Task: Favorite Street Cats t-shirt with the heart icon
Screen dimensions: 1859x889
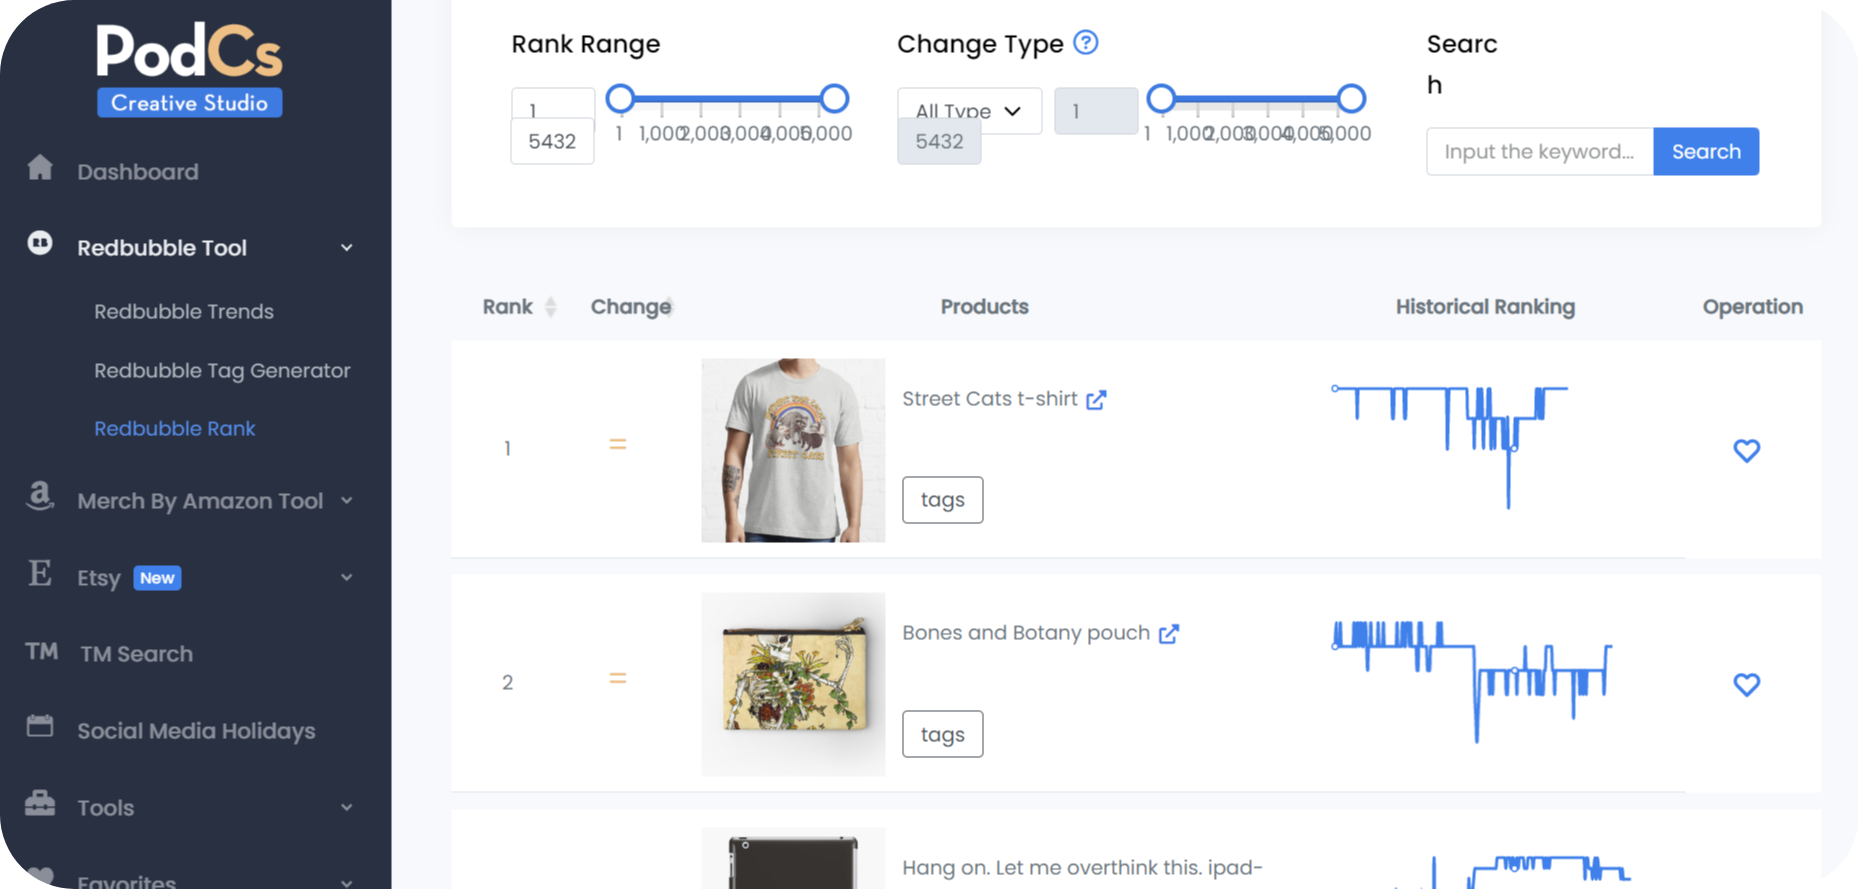Action: [1747, 451]
